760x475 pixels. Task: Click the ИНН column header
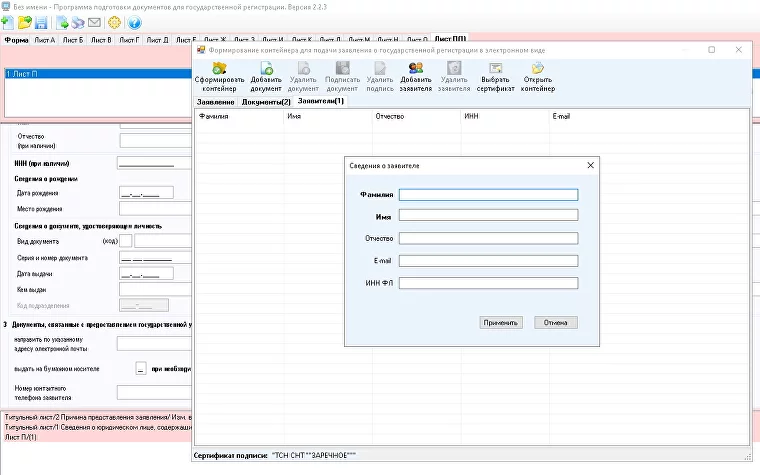505,116
